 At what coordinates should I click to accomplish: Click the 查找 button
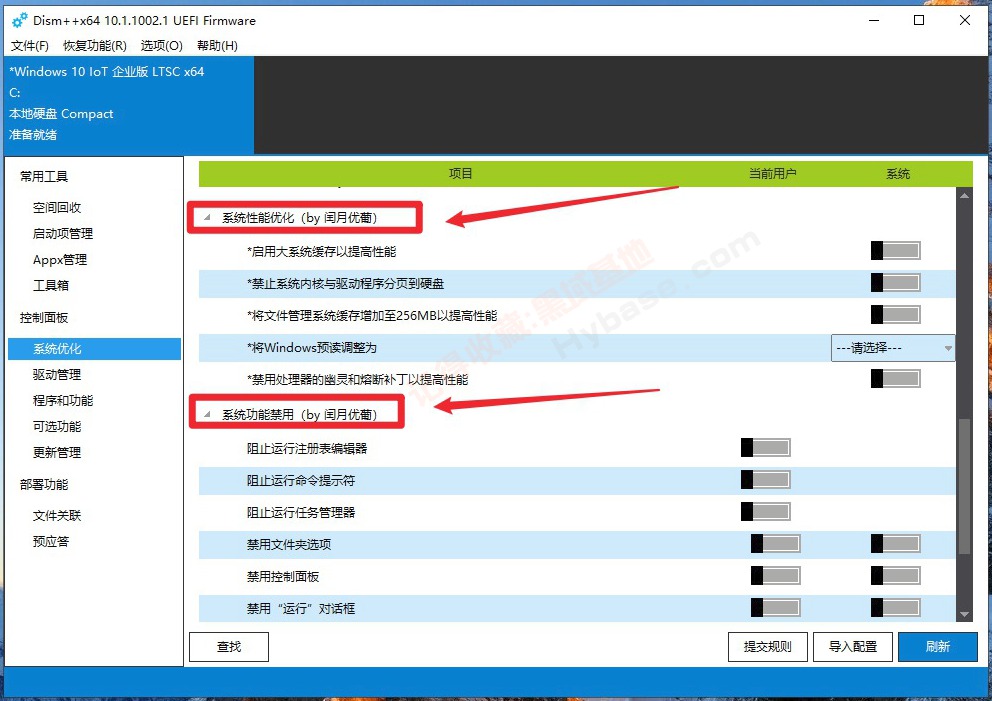coord(229,647)
